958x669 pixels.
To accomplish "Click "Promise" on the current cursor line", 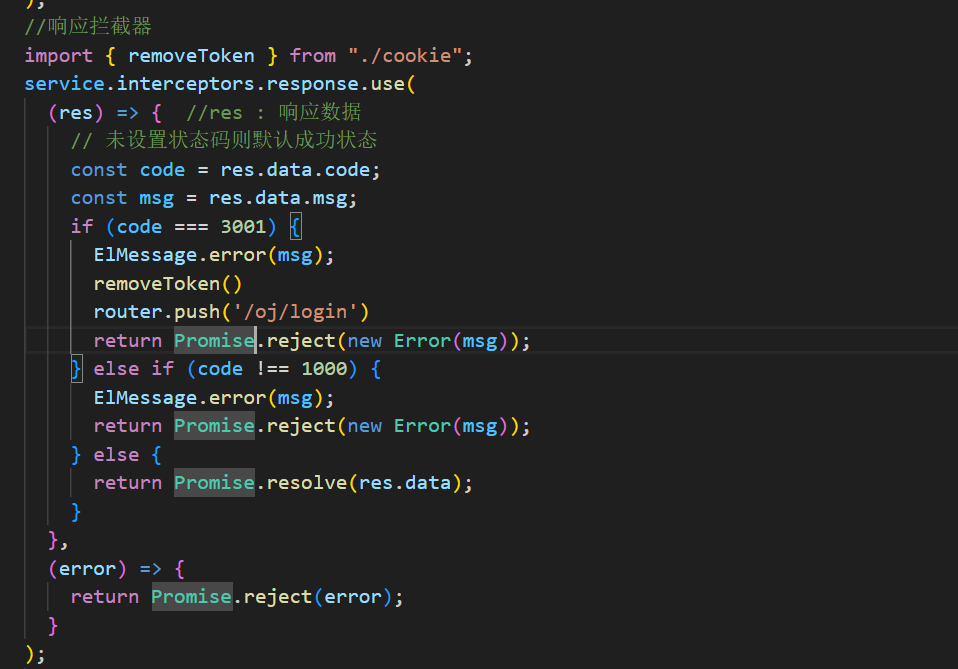I will (x=214, y=340).
